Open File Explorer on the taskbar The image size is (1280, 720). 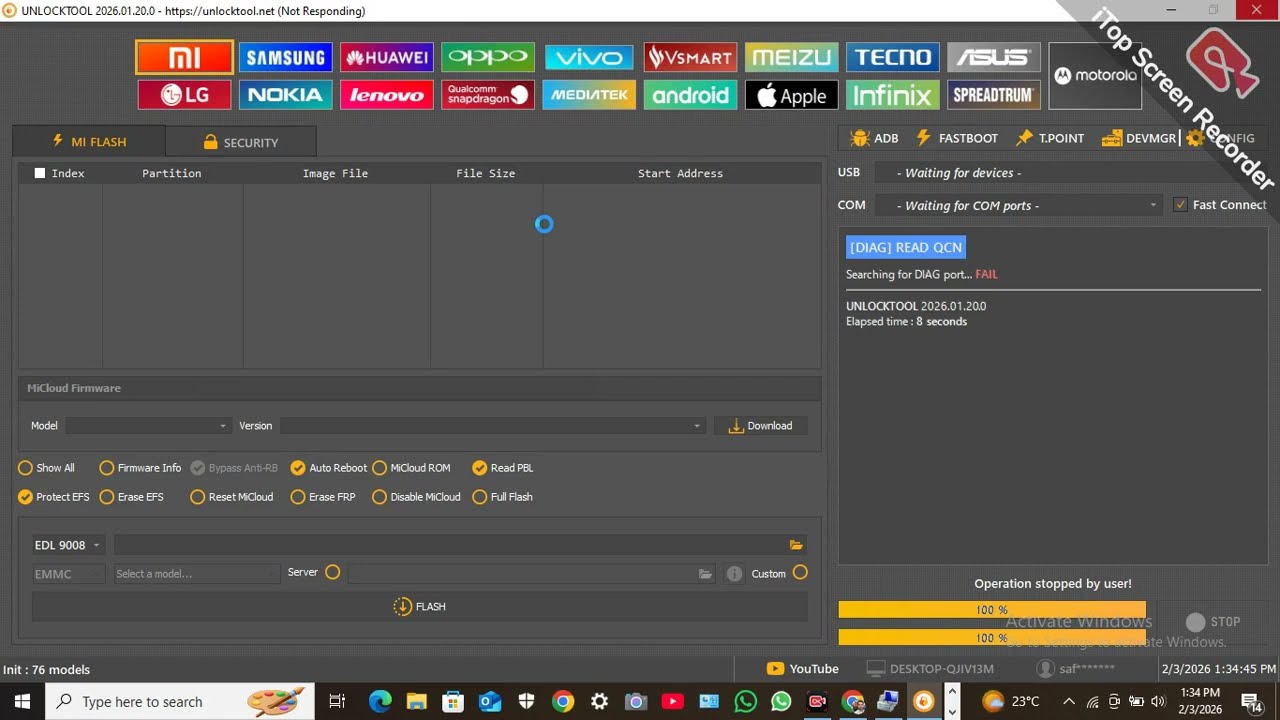(417, 701)
